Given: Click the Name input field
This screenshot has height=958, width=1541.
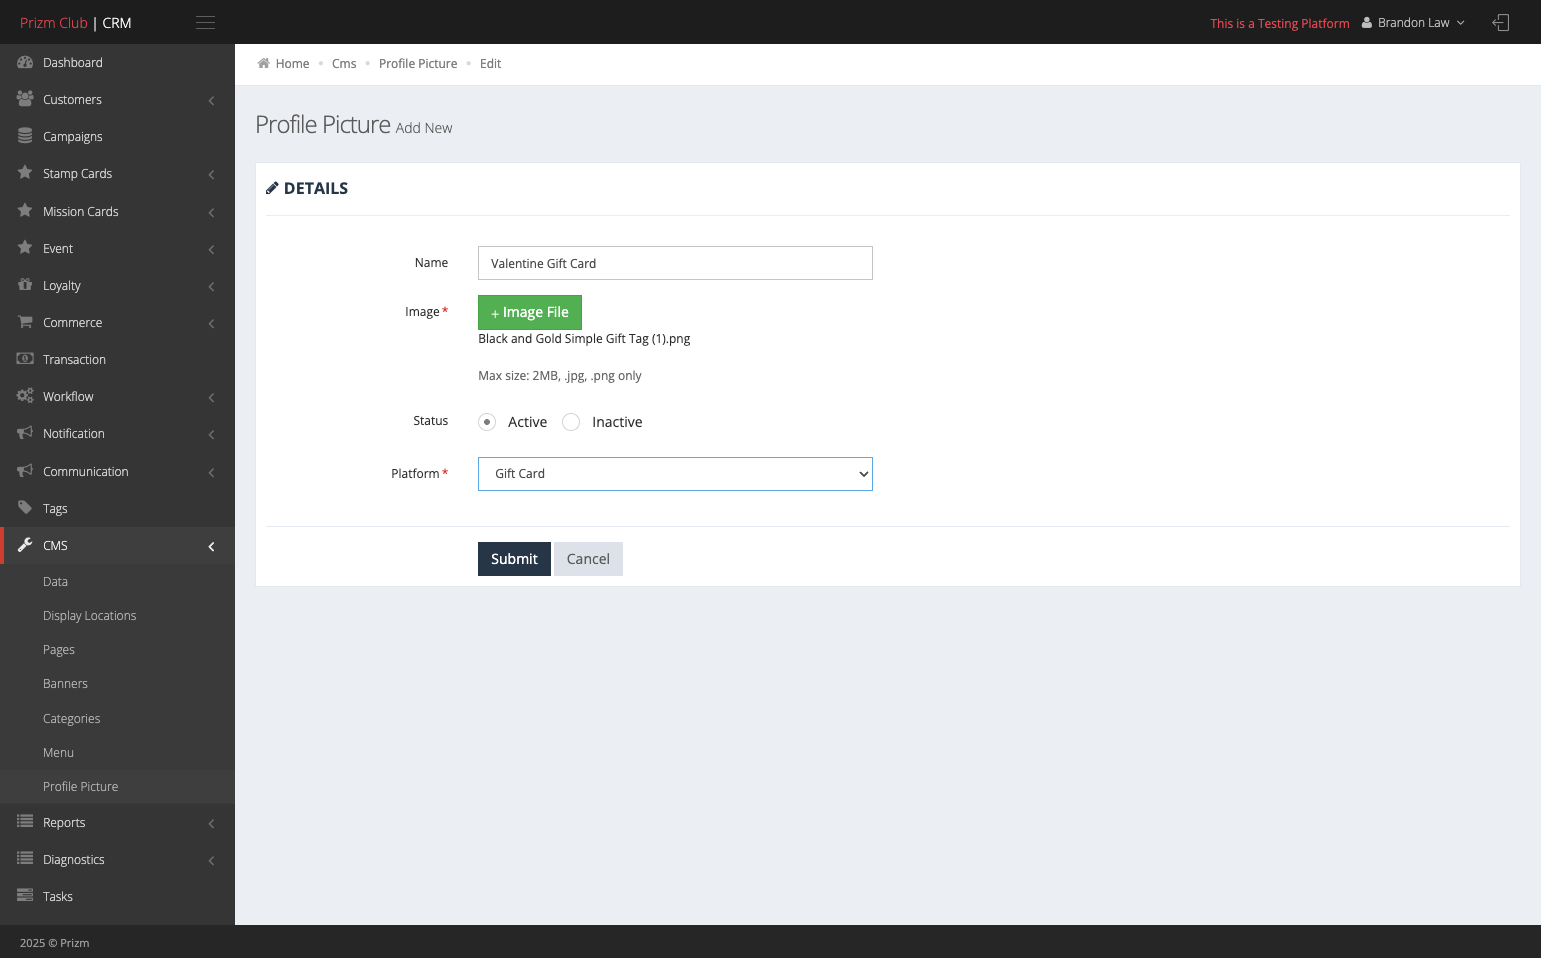Looking at the screenshot, I should pos(675,263).
